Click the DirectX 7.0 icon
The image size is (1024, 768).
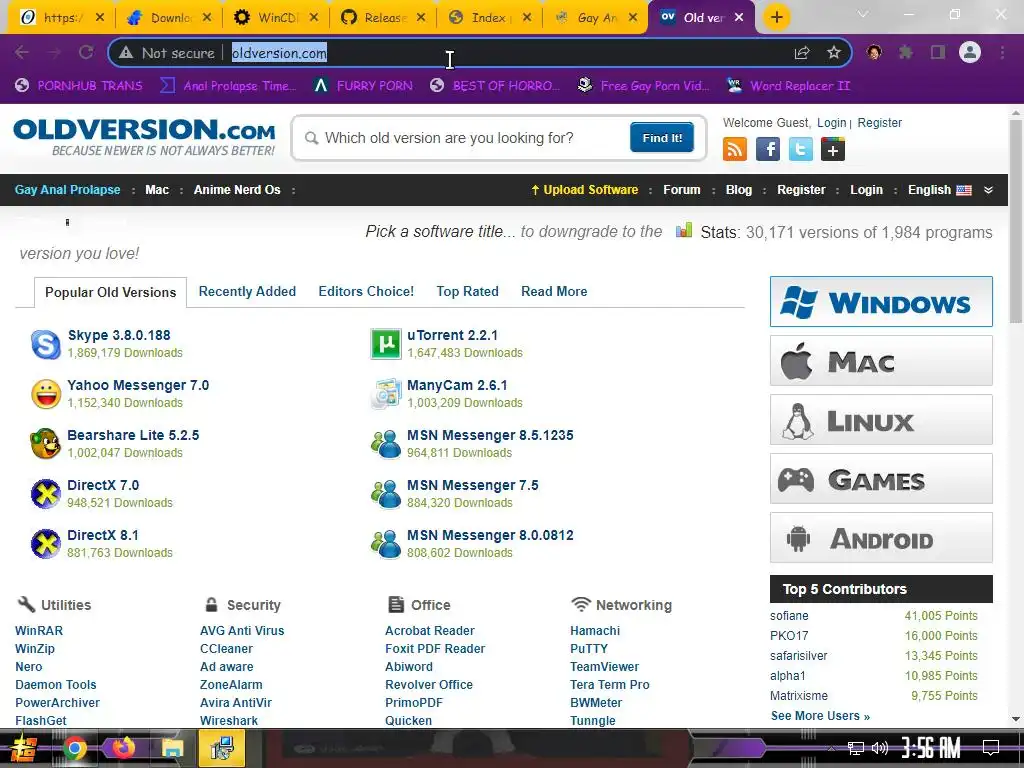pyautogui.click(x=46, y=494)
